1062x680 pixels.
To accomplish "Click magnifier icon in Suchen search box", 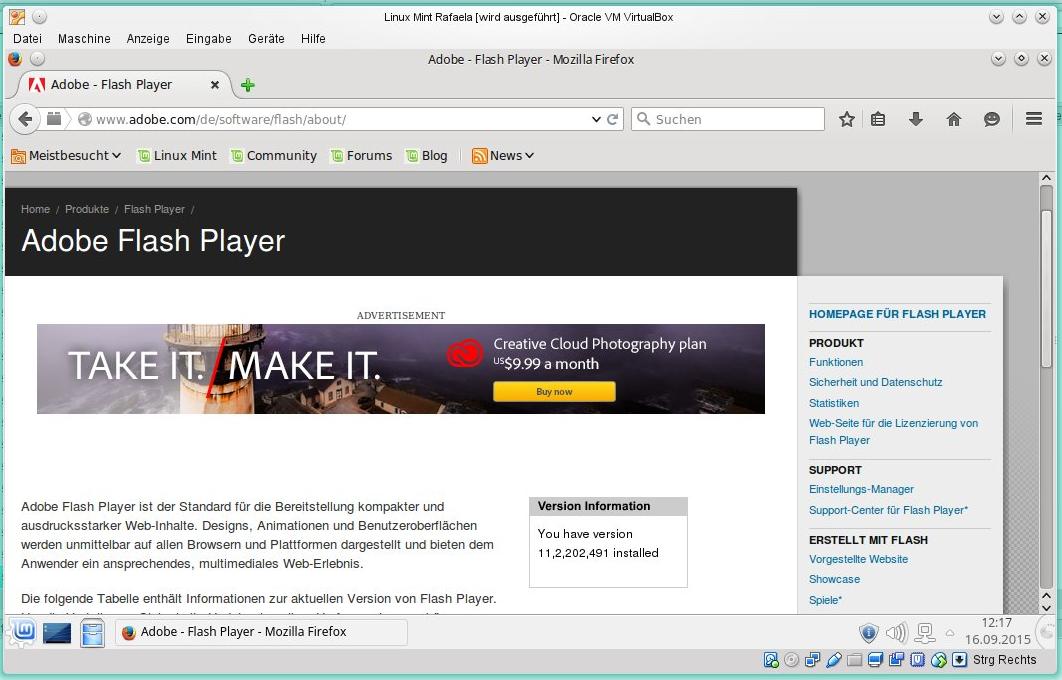I will 643,119.
